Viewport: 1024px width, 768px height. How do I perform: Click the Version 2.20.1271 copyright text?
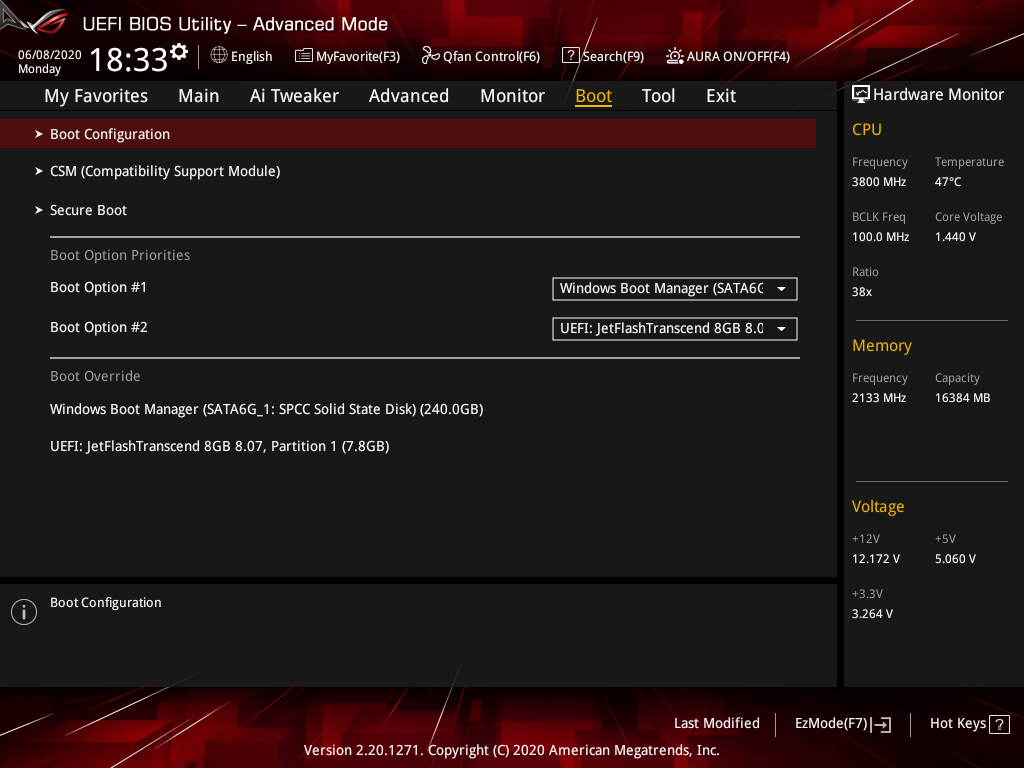[x=511, y=750]
